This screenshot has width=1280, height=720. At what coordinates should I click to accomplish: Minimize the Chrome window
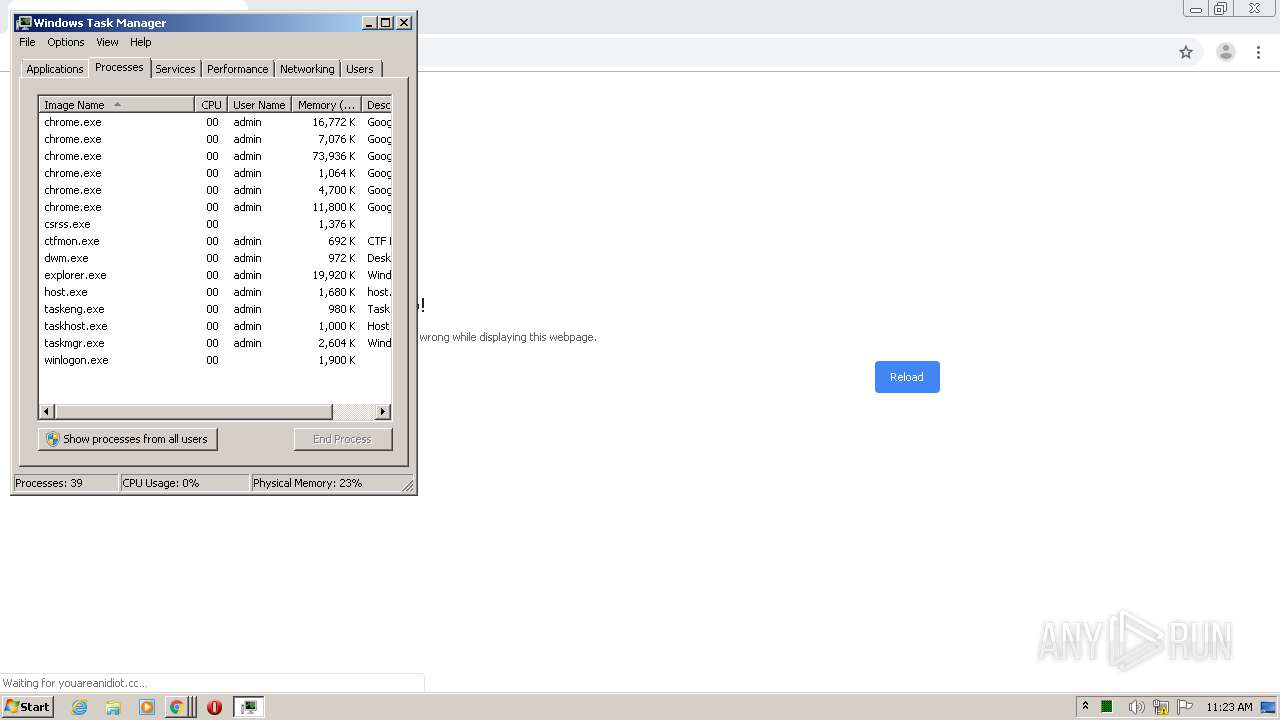[1196, 9]
